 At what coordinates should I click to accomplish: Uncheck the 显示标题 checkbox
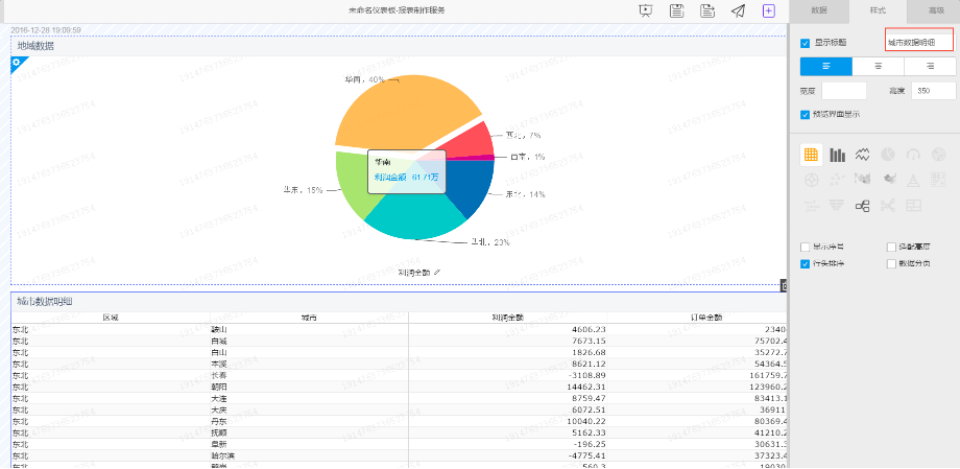pos(805,43)
